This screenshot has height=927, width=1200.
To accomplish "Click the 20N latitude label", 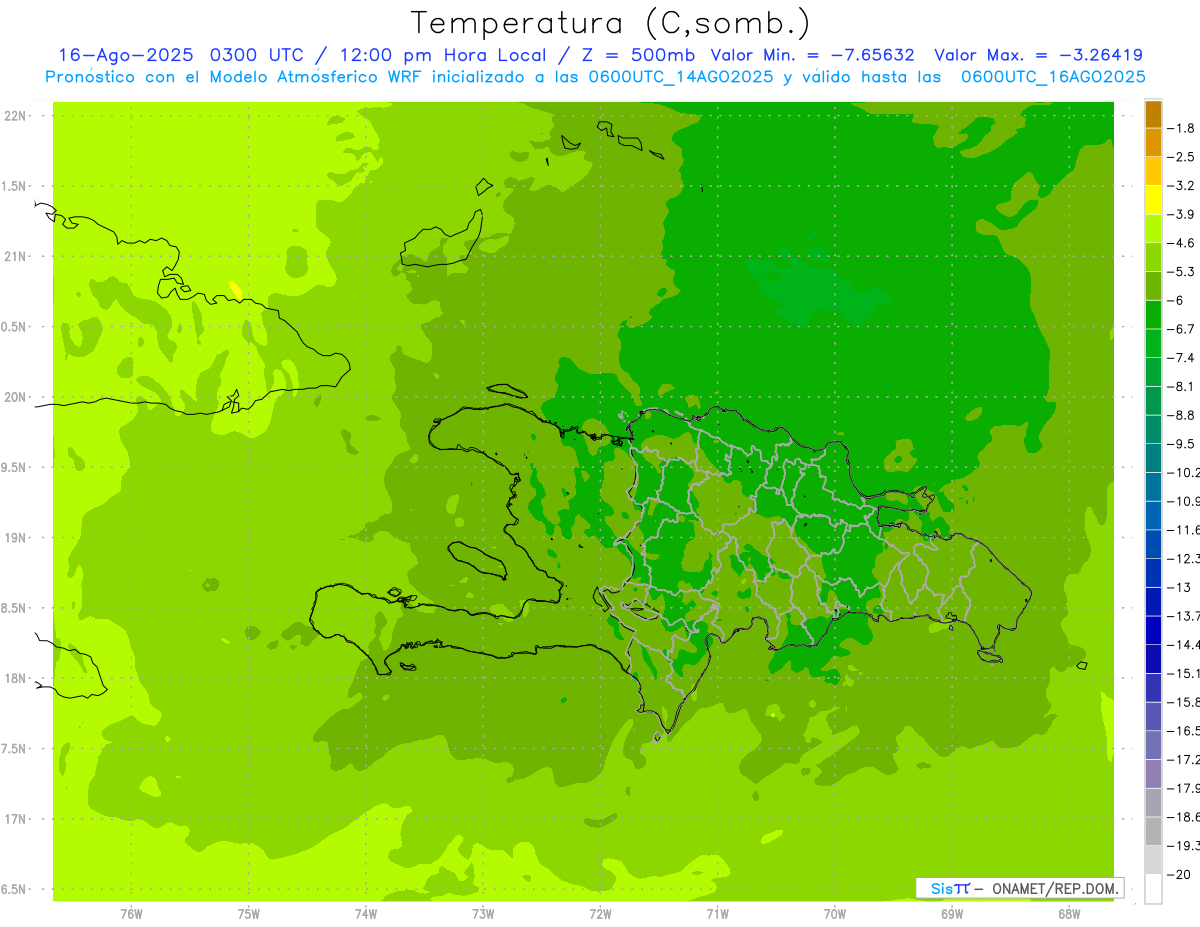I will [14, 397].
